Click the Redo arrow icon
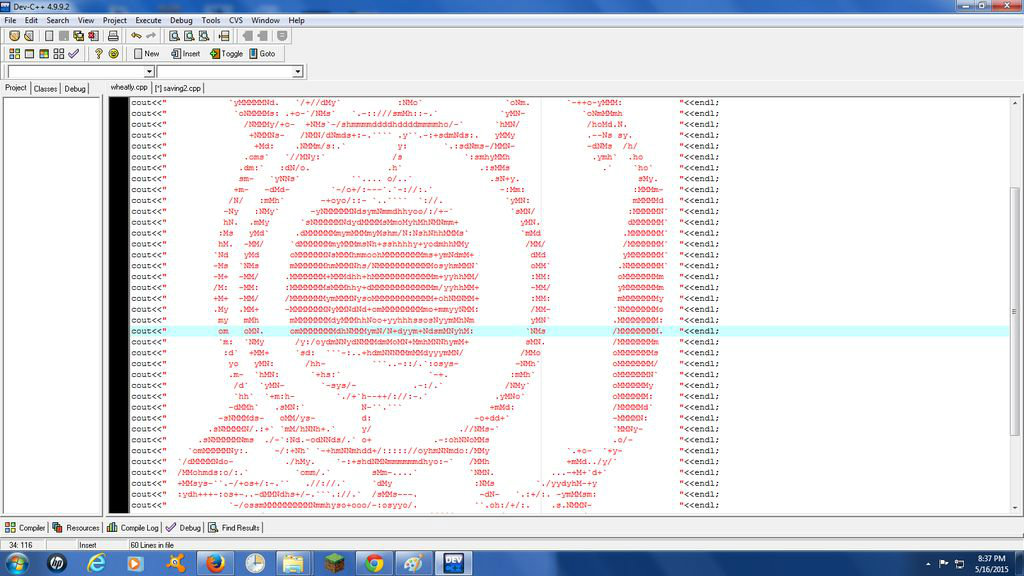The height and width of the screenshot is (576, 1024). coord(151,36)
